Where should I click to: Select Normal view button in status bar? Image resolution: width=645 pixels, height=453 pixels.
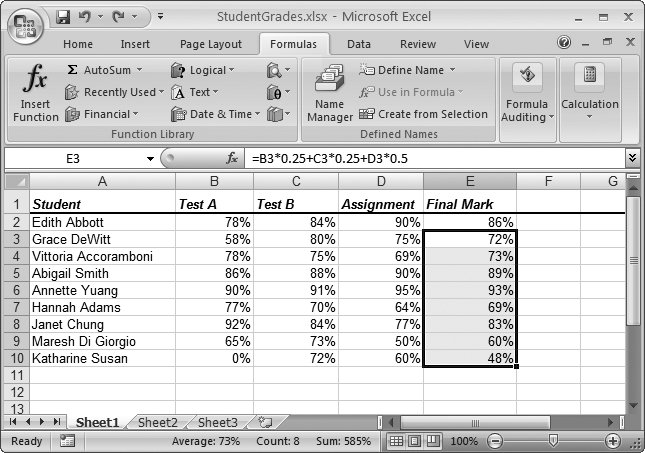[x=397, y=441]
